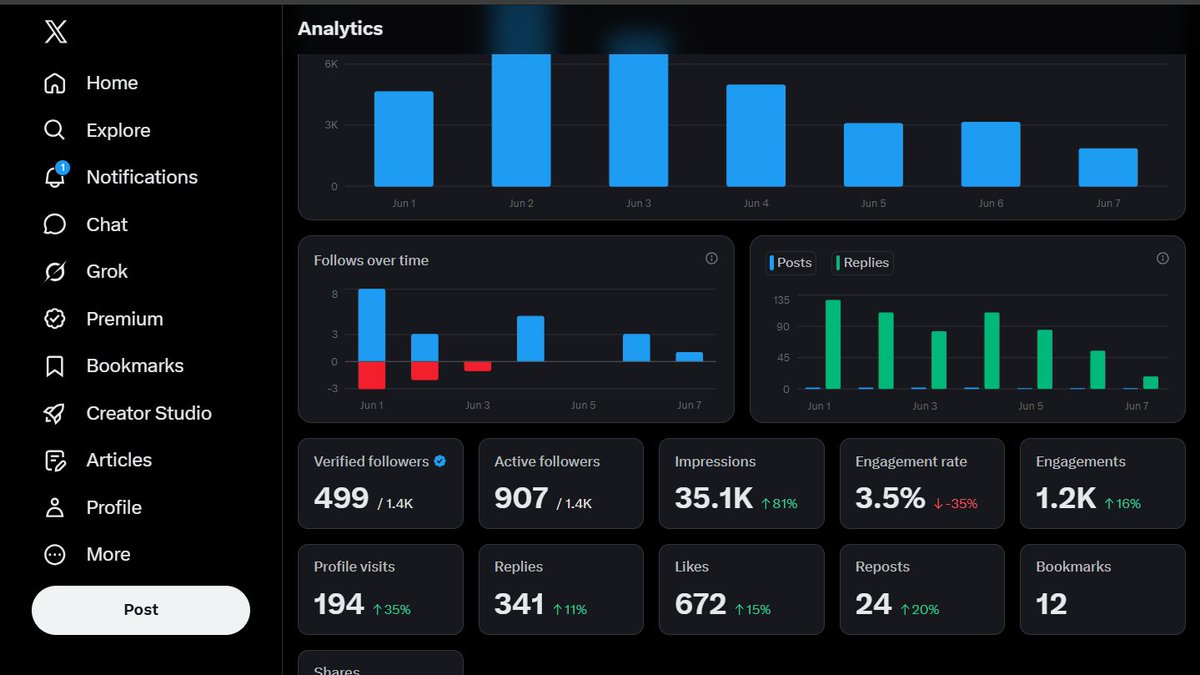Click the Profile person icon
The width and height of the screenshot is (1200, 675).
[x=55, y=507]
